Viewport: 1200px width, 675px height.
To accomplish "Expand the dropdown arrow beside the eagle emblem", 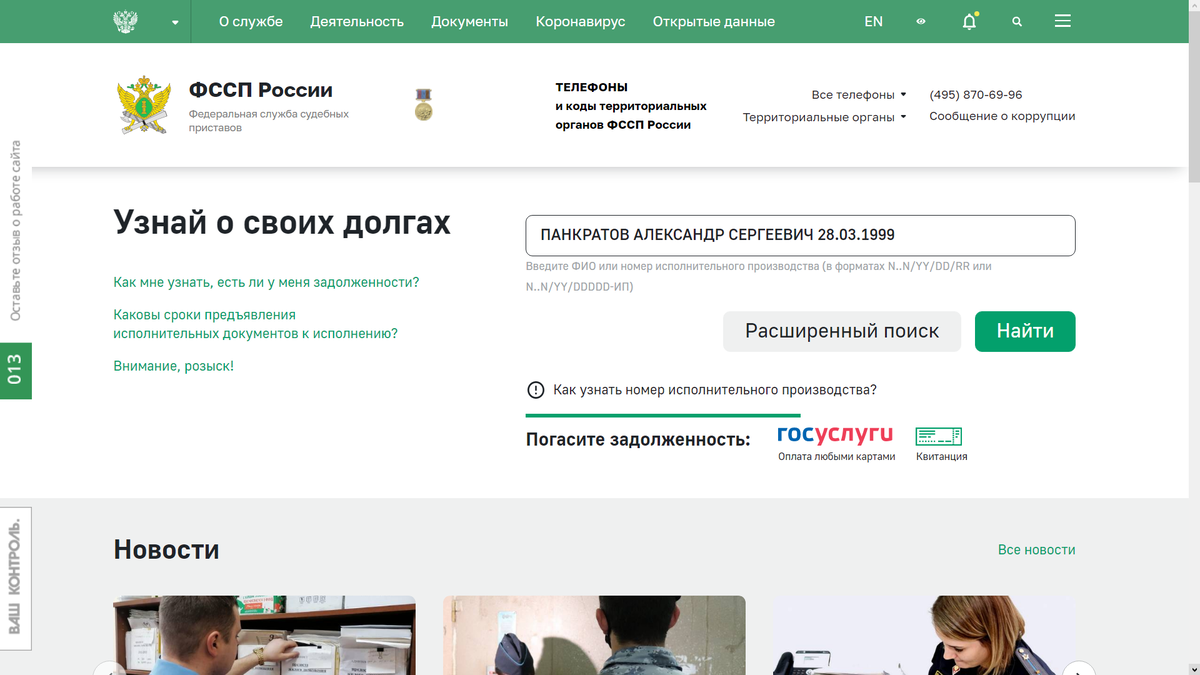I will point(175,22).
